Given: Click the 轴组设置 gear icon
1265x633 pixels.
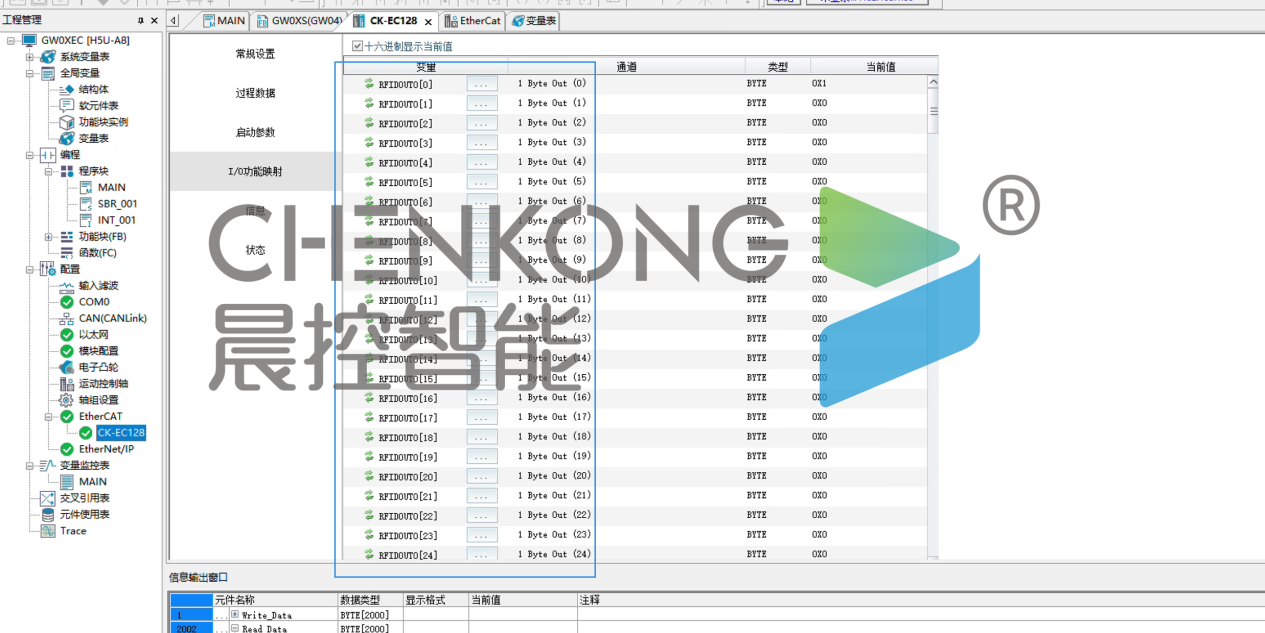Looking at the screenshot, I should click(67, 400).
